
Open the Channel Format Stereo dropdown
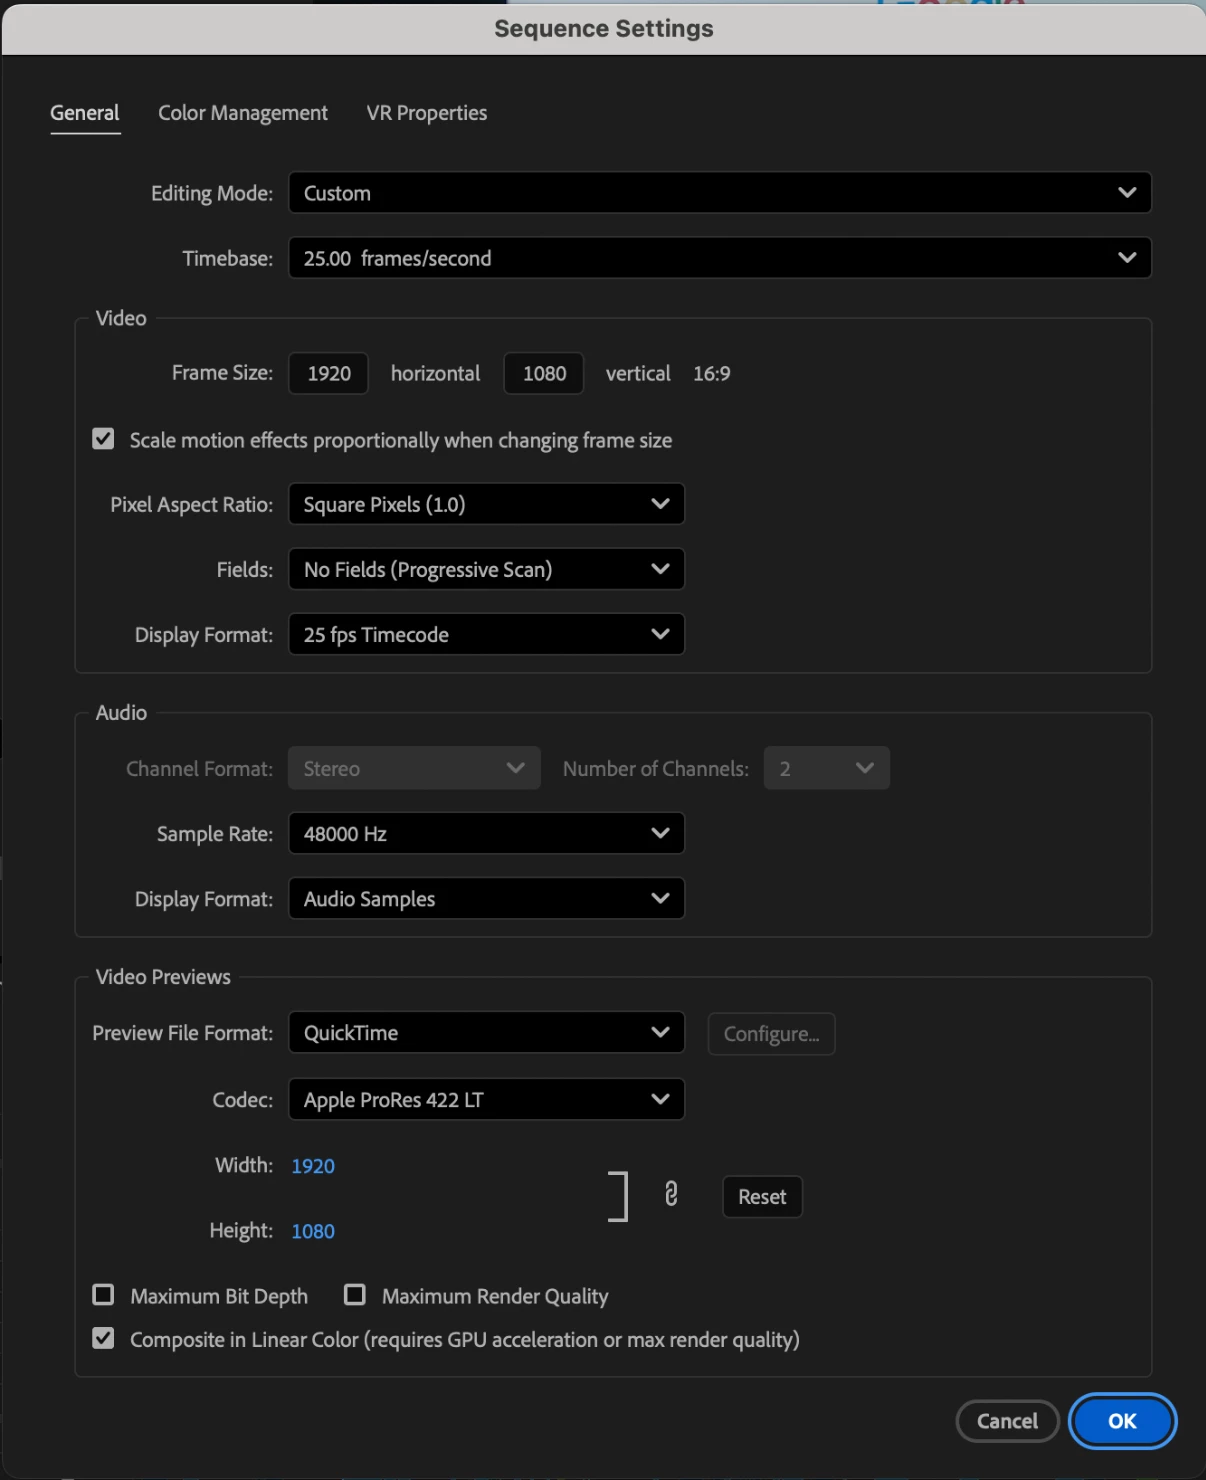coord(415,768)
